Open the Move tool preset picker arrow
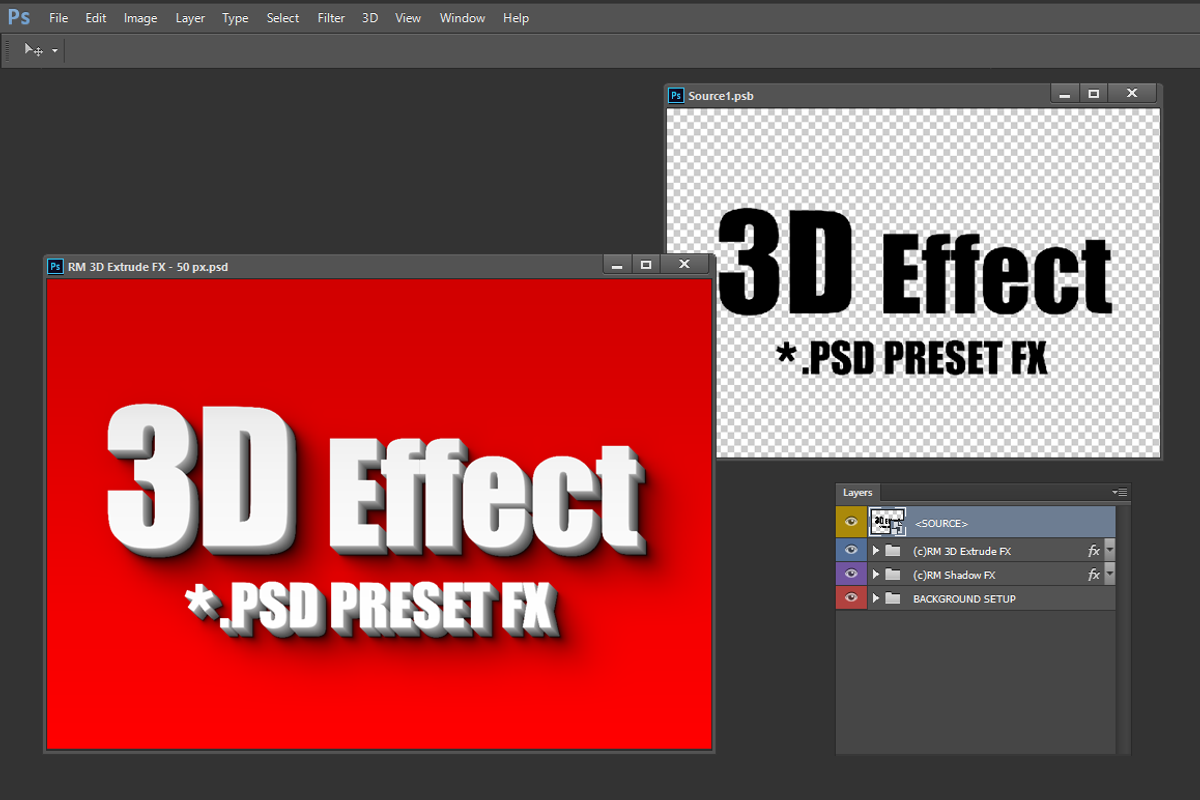Screen dimensions: 1200x800 (55, 50)
